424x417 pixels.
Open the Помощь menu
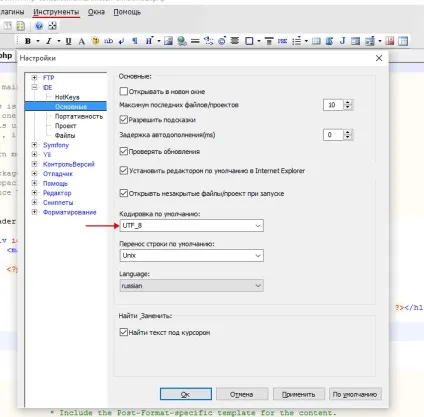[127, 12]
